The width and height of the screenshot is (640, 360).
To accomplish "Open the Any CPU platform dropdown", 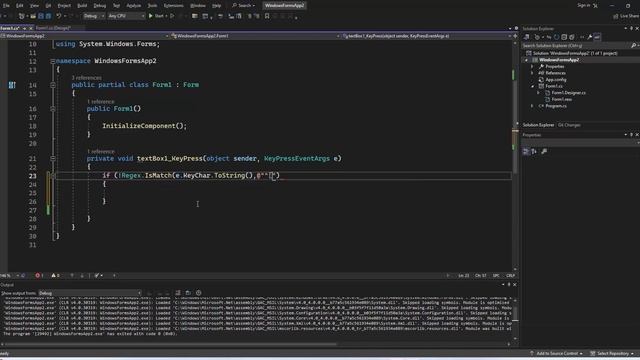I will click(x=126, y=16).
